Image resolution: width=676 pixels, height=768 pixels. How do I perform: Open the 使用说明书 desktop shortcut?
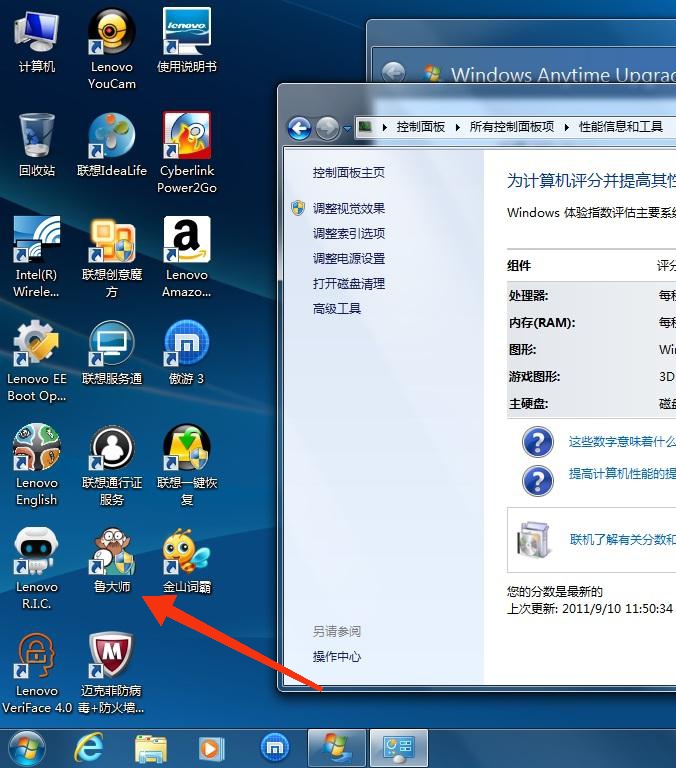187,42
